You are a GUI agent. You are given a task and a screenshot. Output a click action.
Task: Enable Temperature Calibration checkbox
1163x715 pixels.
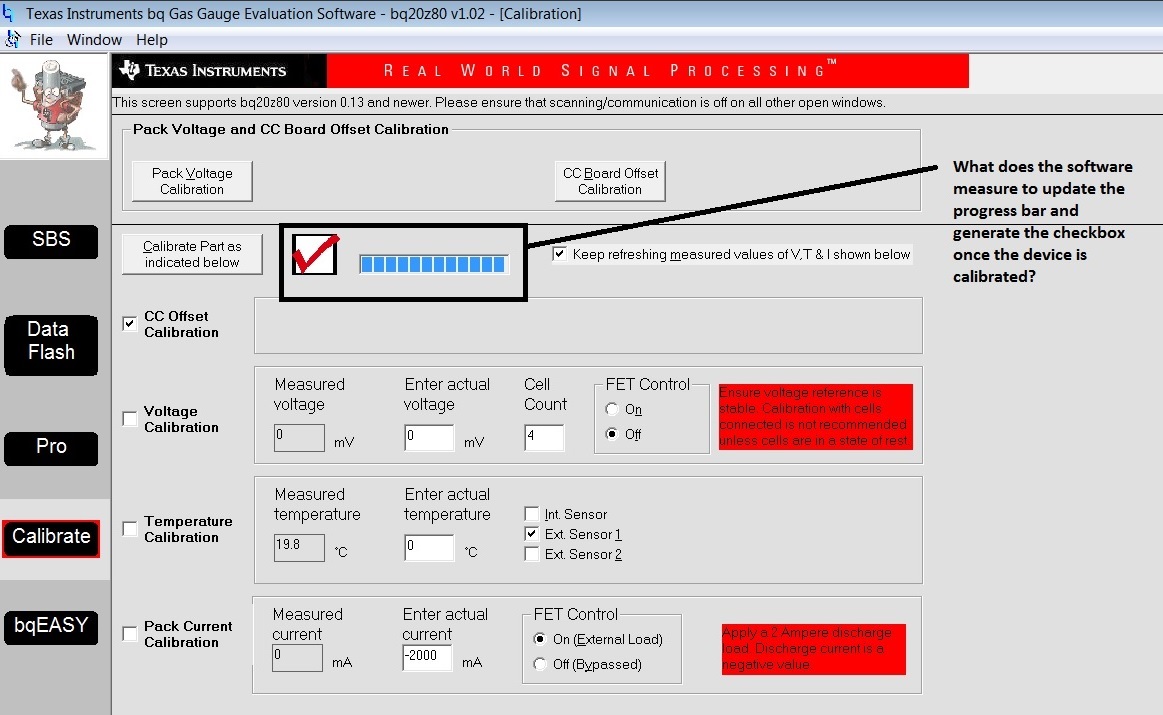pos(130,528)
